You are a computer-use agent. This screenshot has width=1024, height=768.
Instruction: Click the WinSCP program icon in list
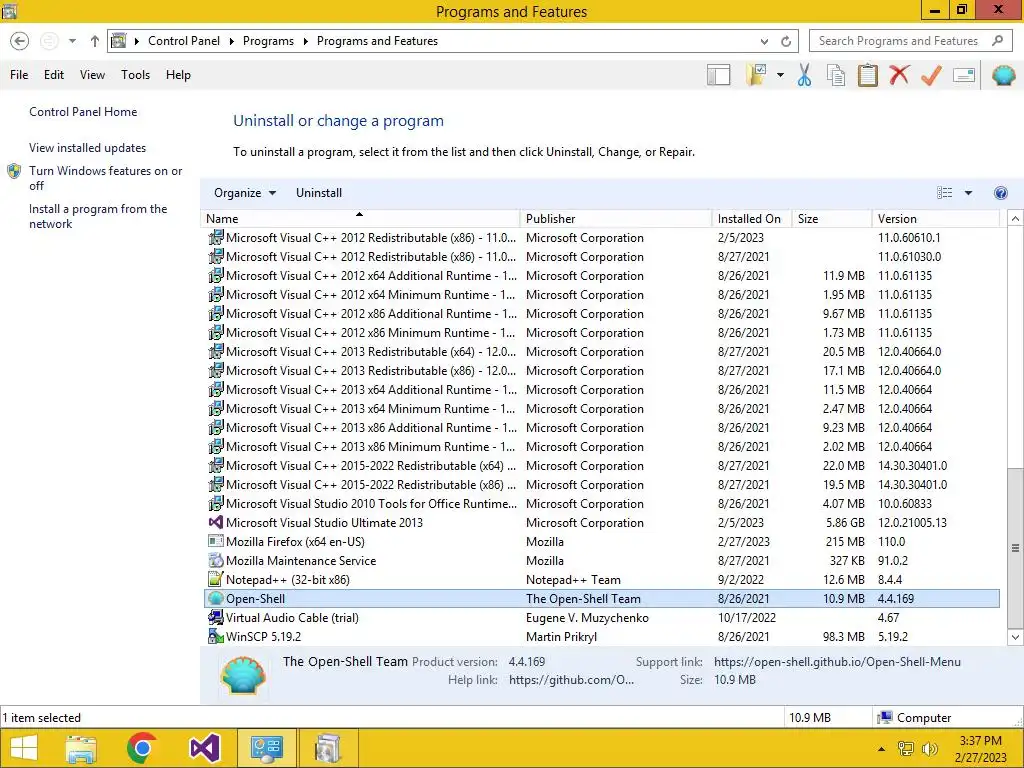(216, 636)
